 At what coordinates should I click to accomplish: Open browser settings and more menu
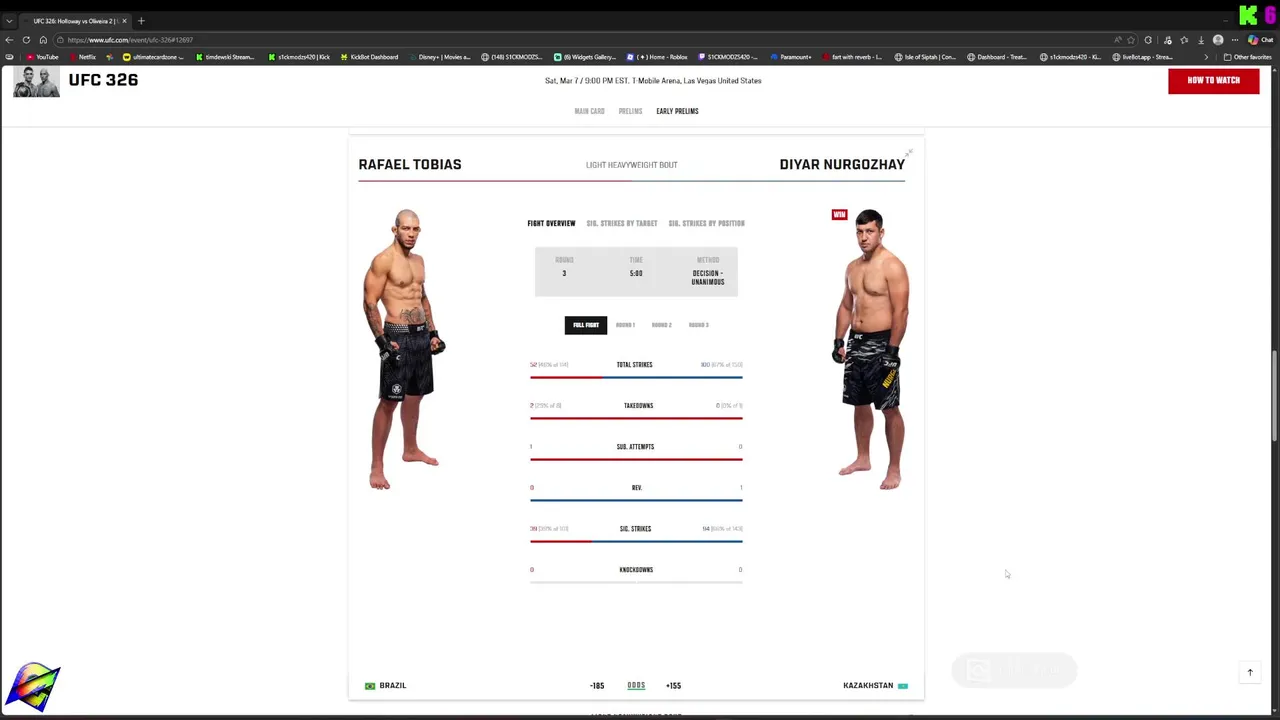coord(1235,40)
